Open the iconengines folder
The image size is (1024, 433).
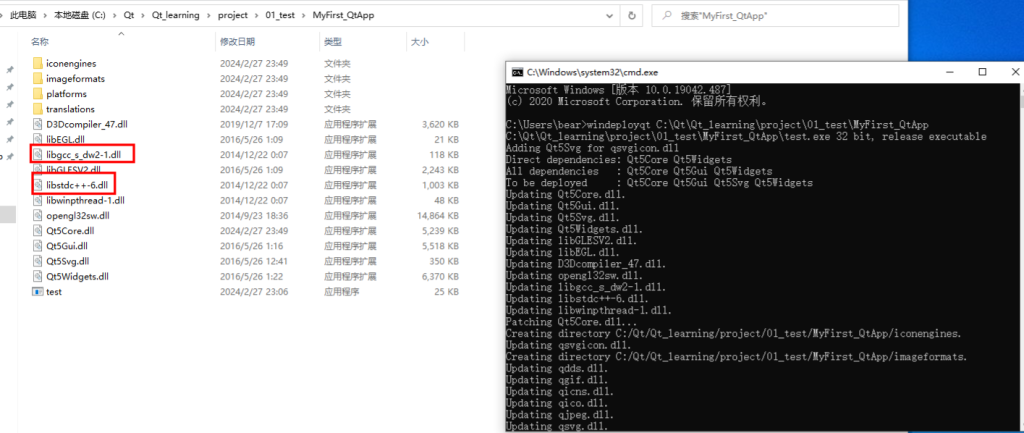(x=70, y=63)
